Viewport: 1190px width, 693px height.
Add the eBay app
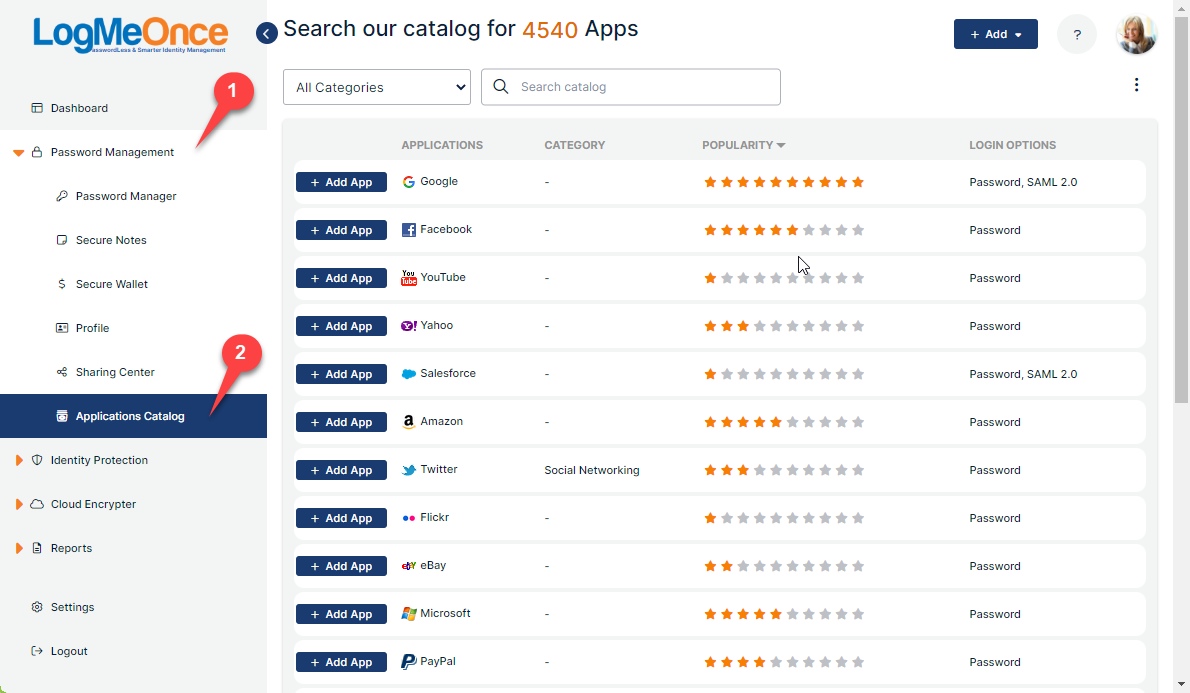click(x=342, y=566)
